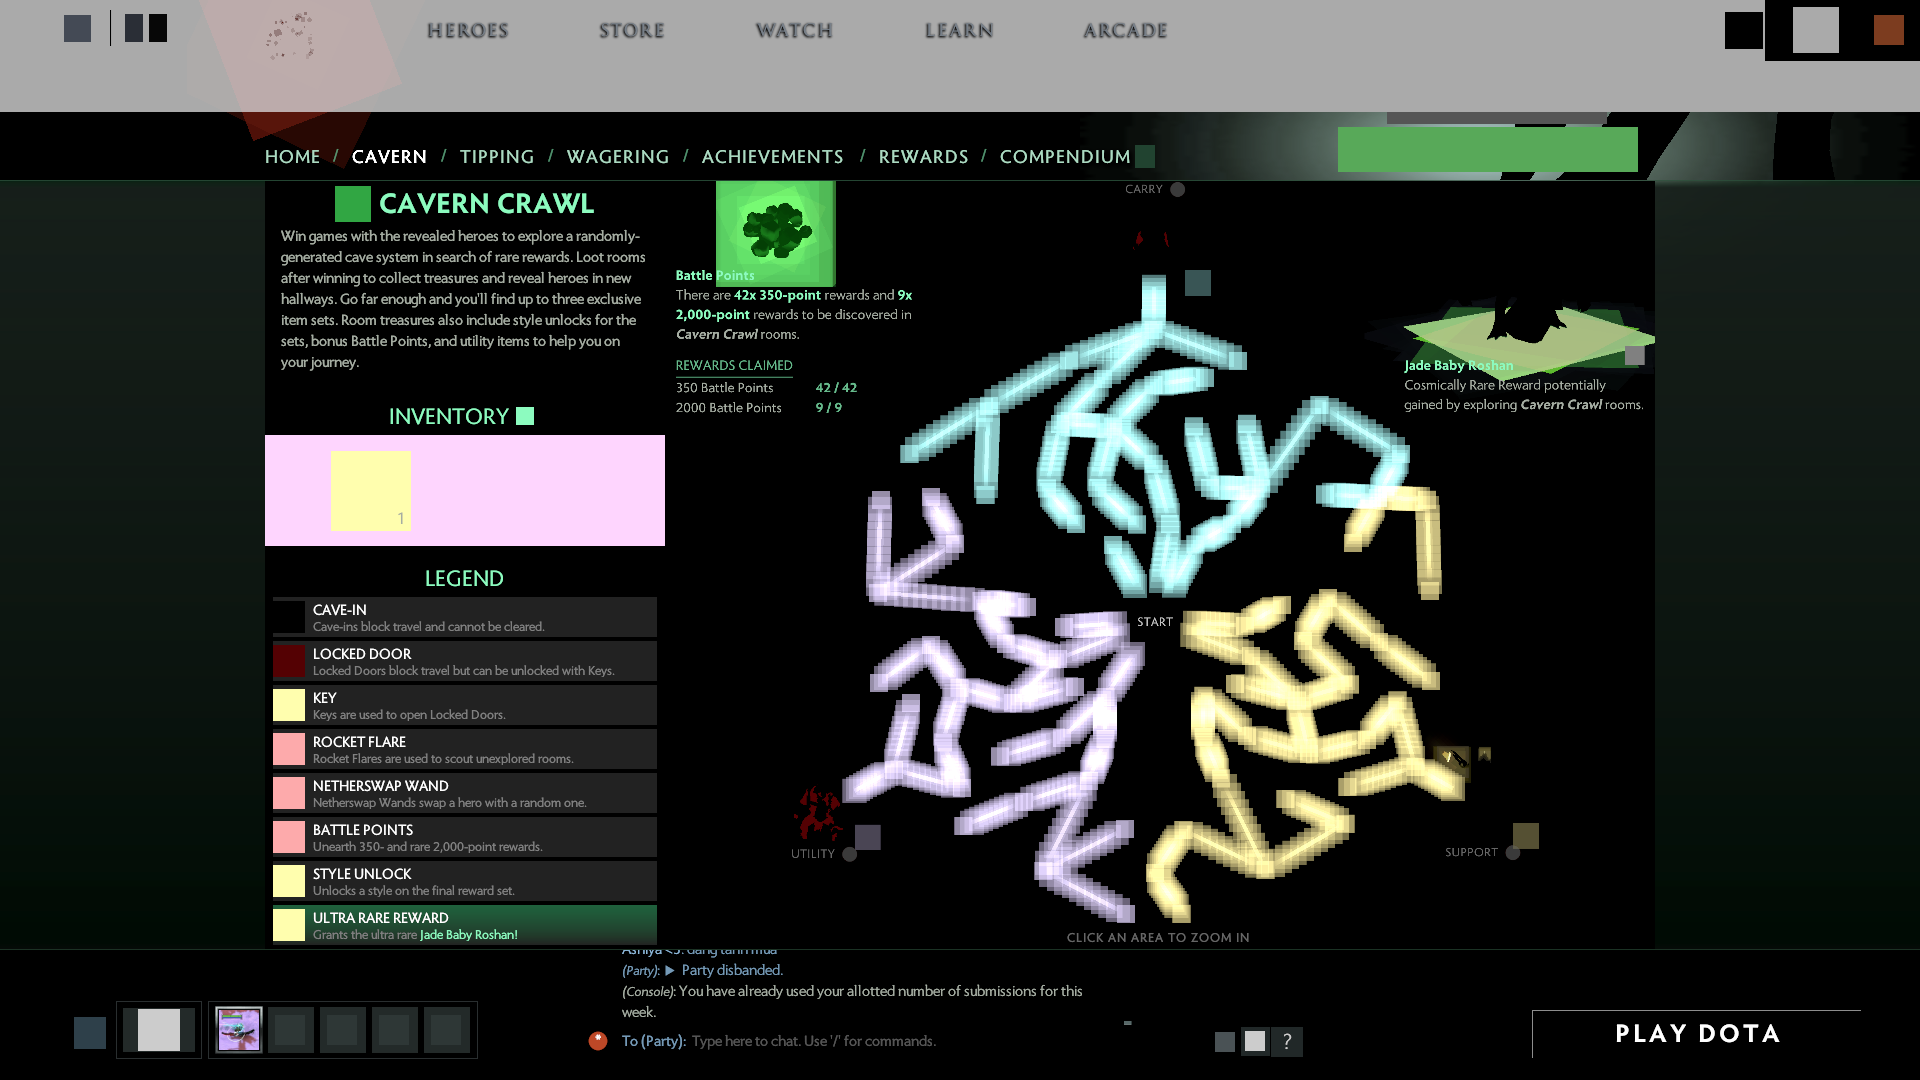The width and height of the screenshot is (1920, 1080).
Task: Open the HEROES section
Action: click(x=467, y=30)
